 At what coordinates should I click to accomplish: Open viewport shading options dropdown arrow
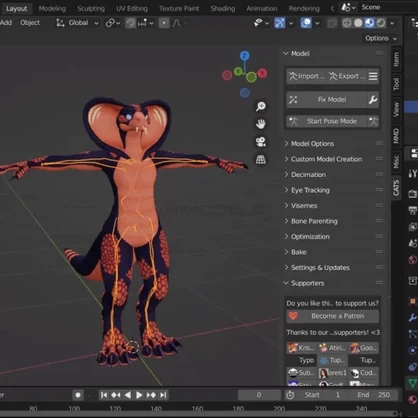392,23
